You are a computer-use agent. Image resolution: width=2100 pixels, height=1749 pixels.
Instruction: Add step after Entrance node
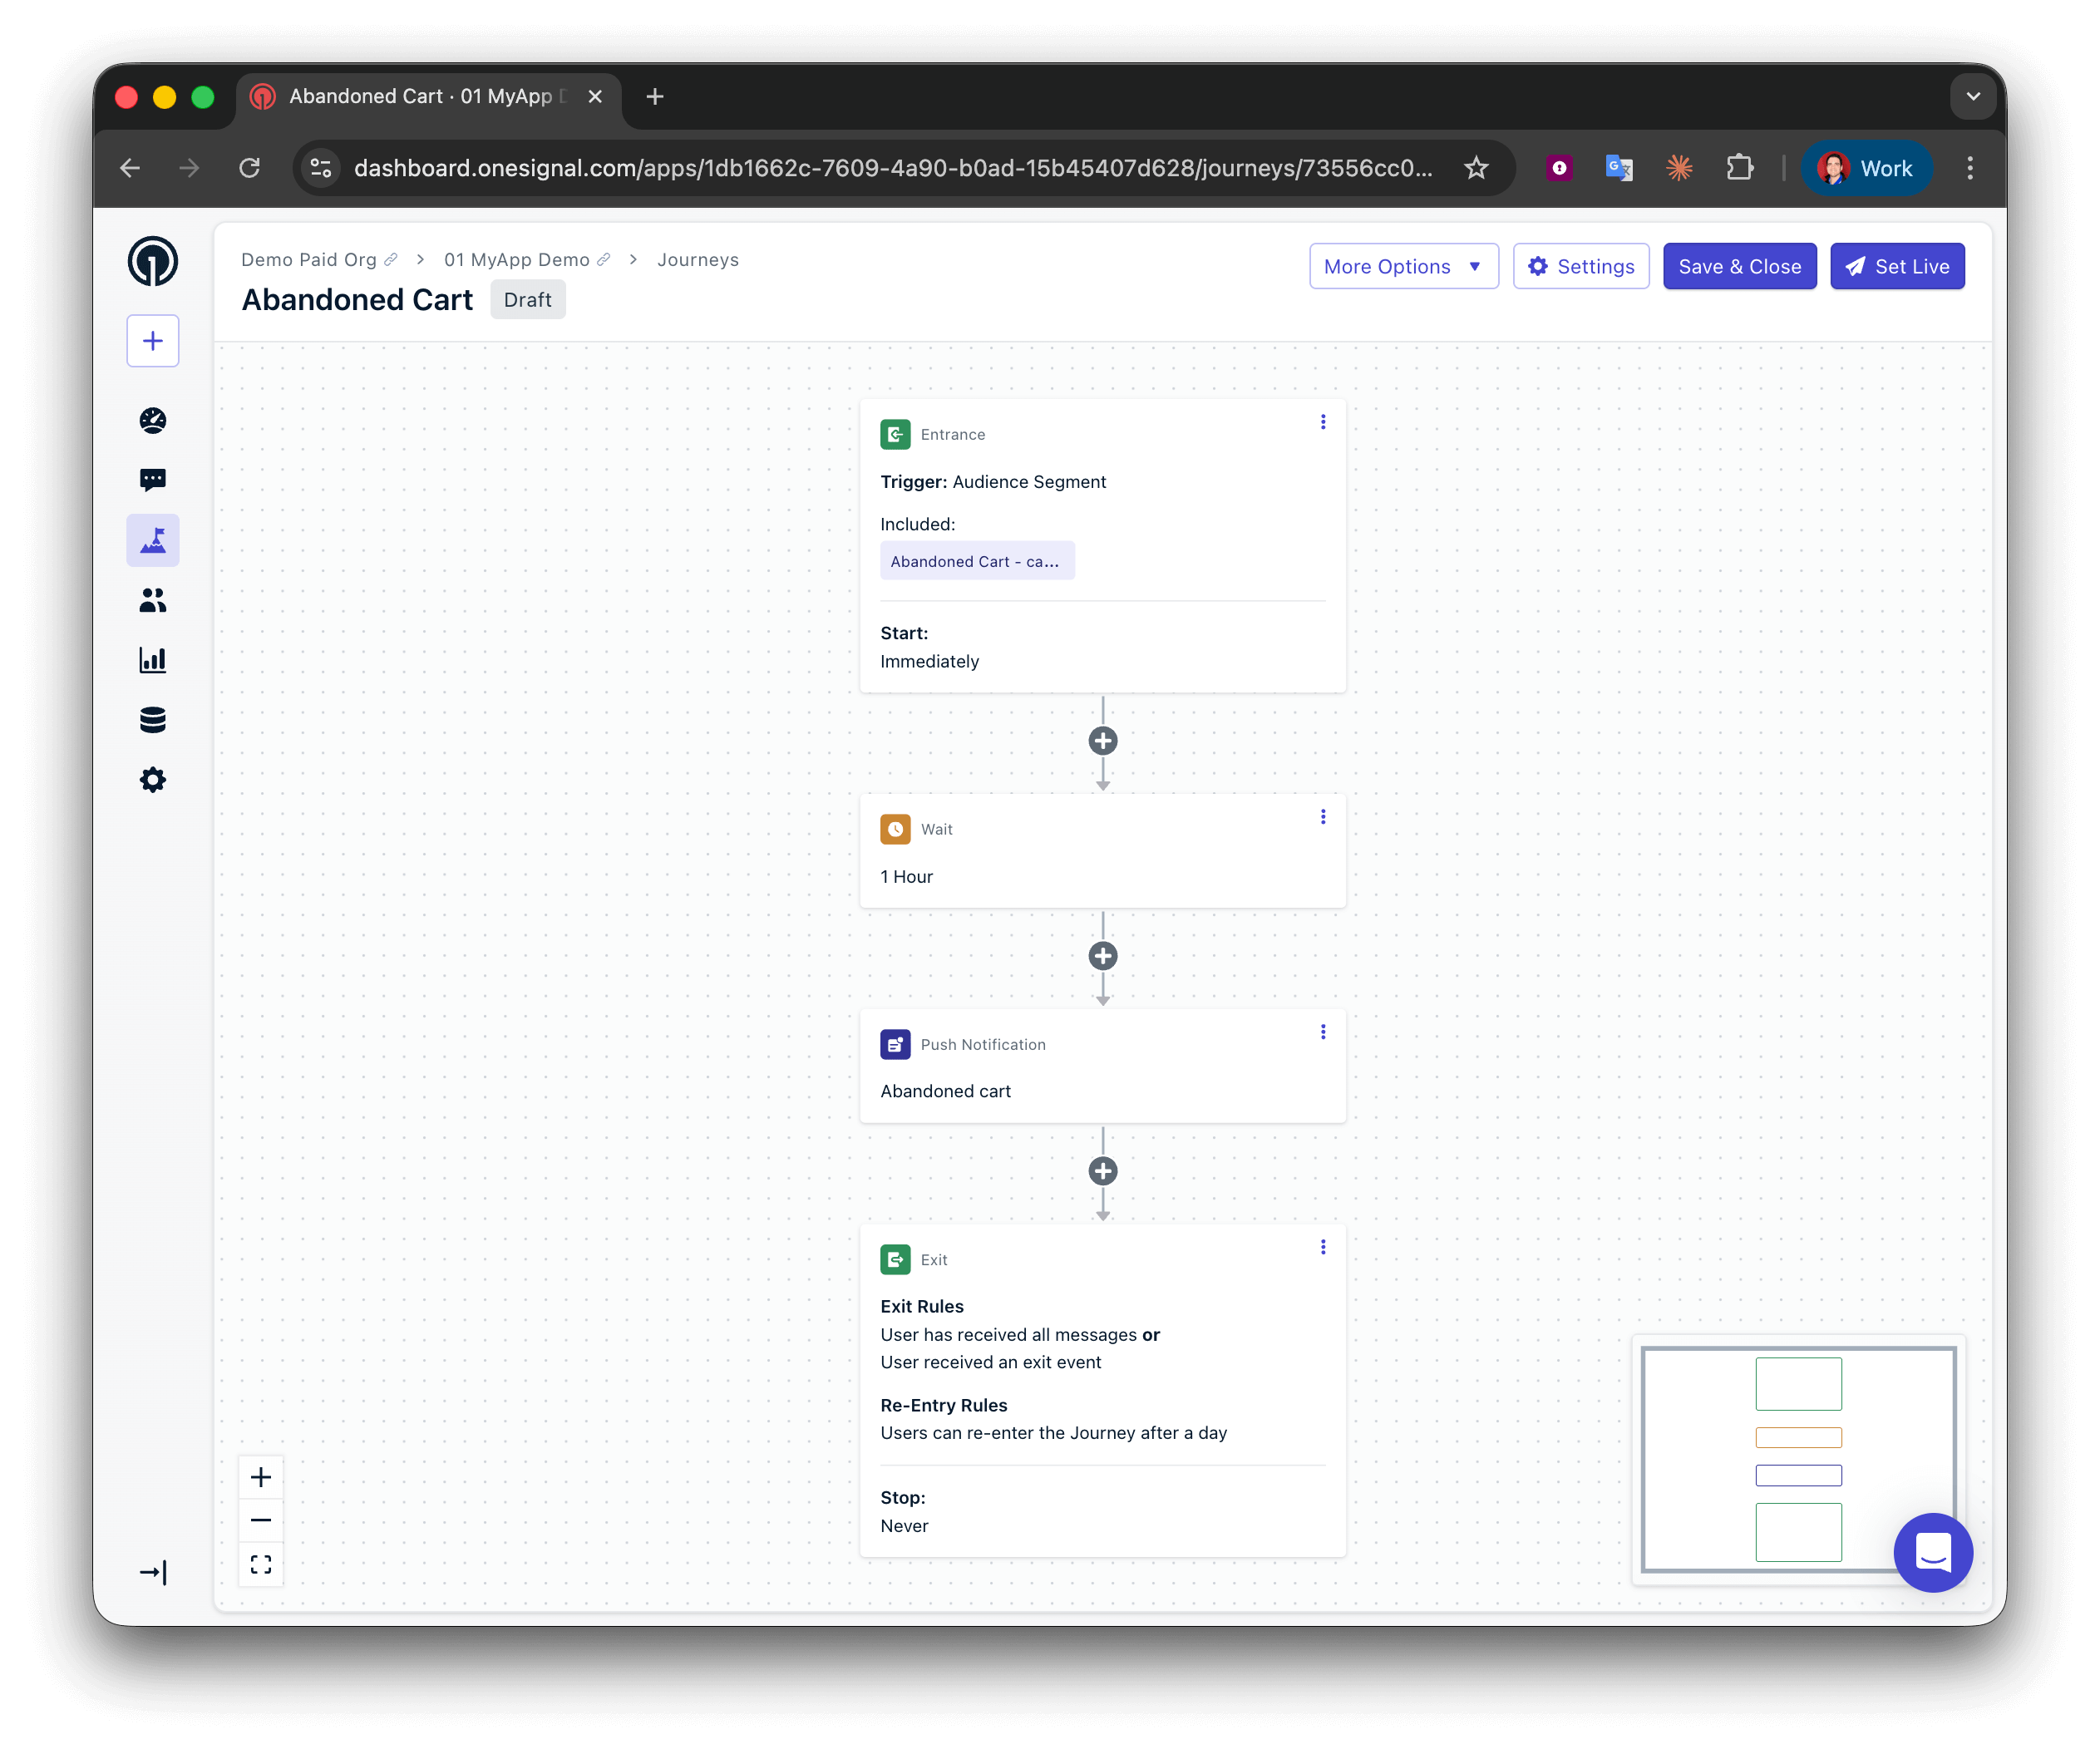pos(1102,741)
